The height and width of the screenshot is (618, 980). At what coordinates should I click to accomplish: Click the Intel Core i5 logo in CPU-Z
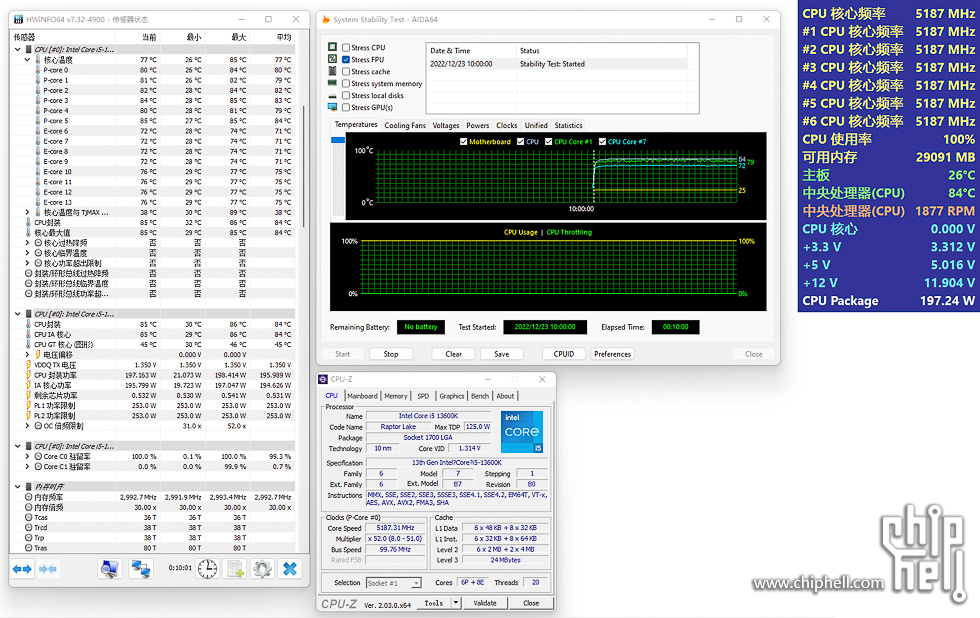[x=522, y=432]
